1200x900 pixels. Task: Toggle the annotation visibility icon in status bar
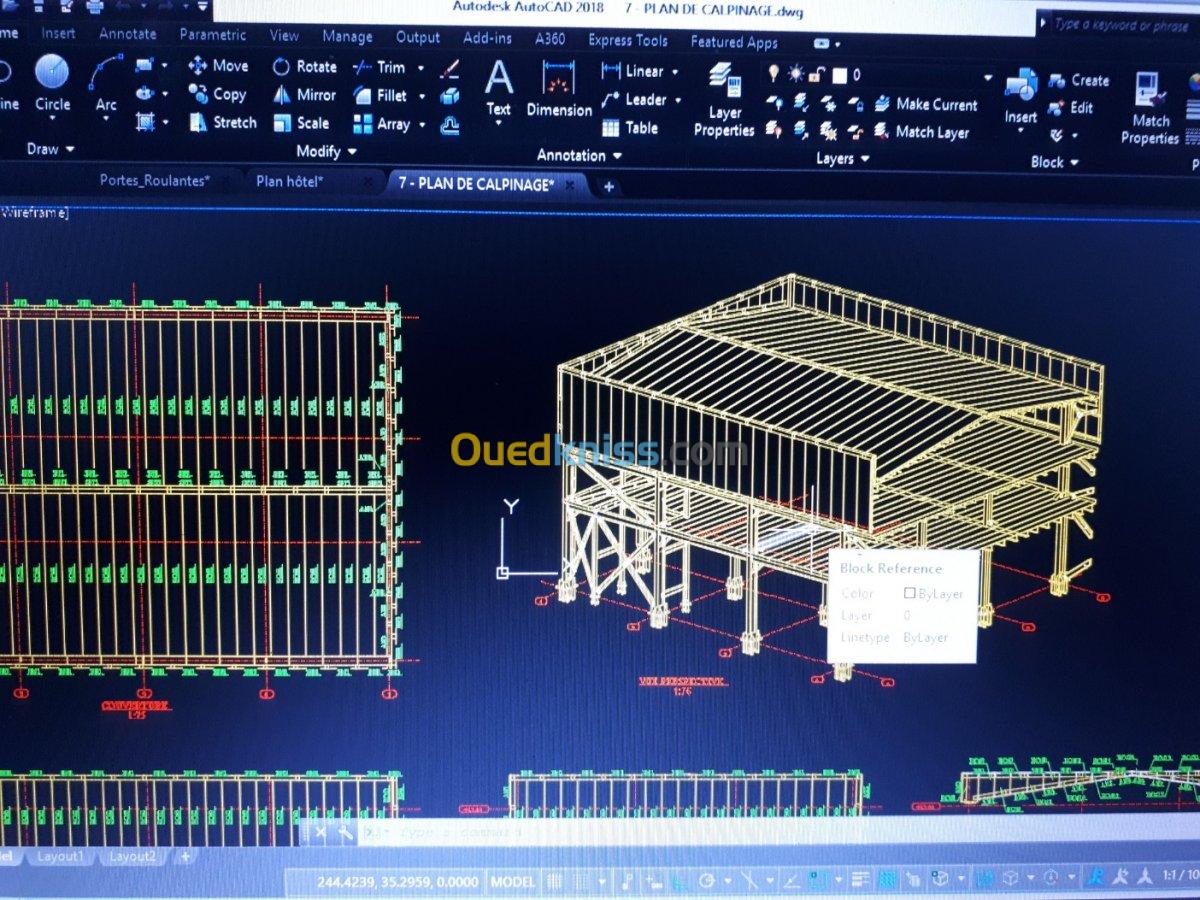1096,878
